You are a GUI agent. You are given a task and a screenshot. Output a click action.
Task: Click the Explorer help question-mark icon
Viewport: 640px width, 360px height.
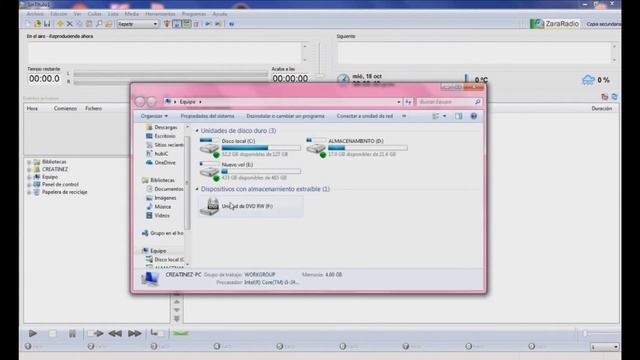[x=473, y=116]
